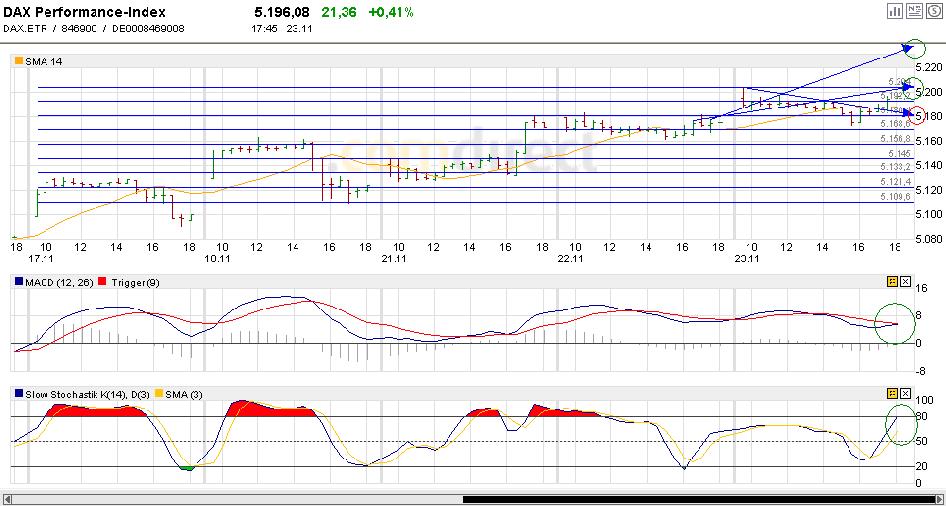
Task: Click the identifier line DAX.ETF / 846900
Action: [49, 28]
